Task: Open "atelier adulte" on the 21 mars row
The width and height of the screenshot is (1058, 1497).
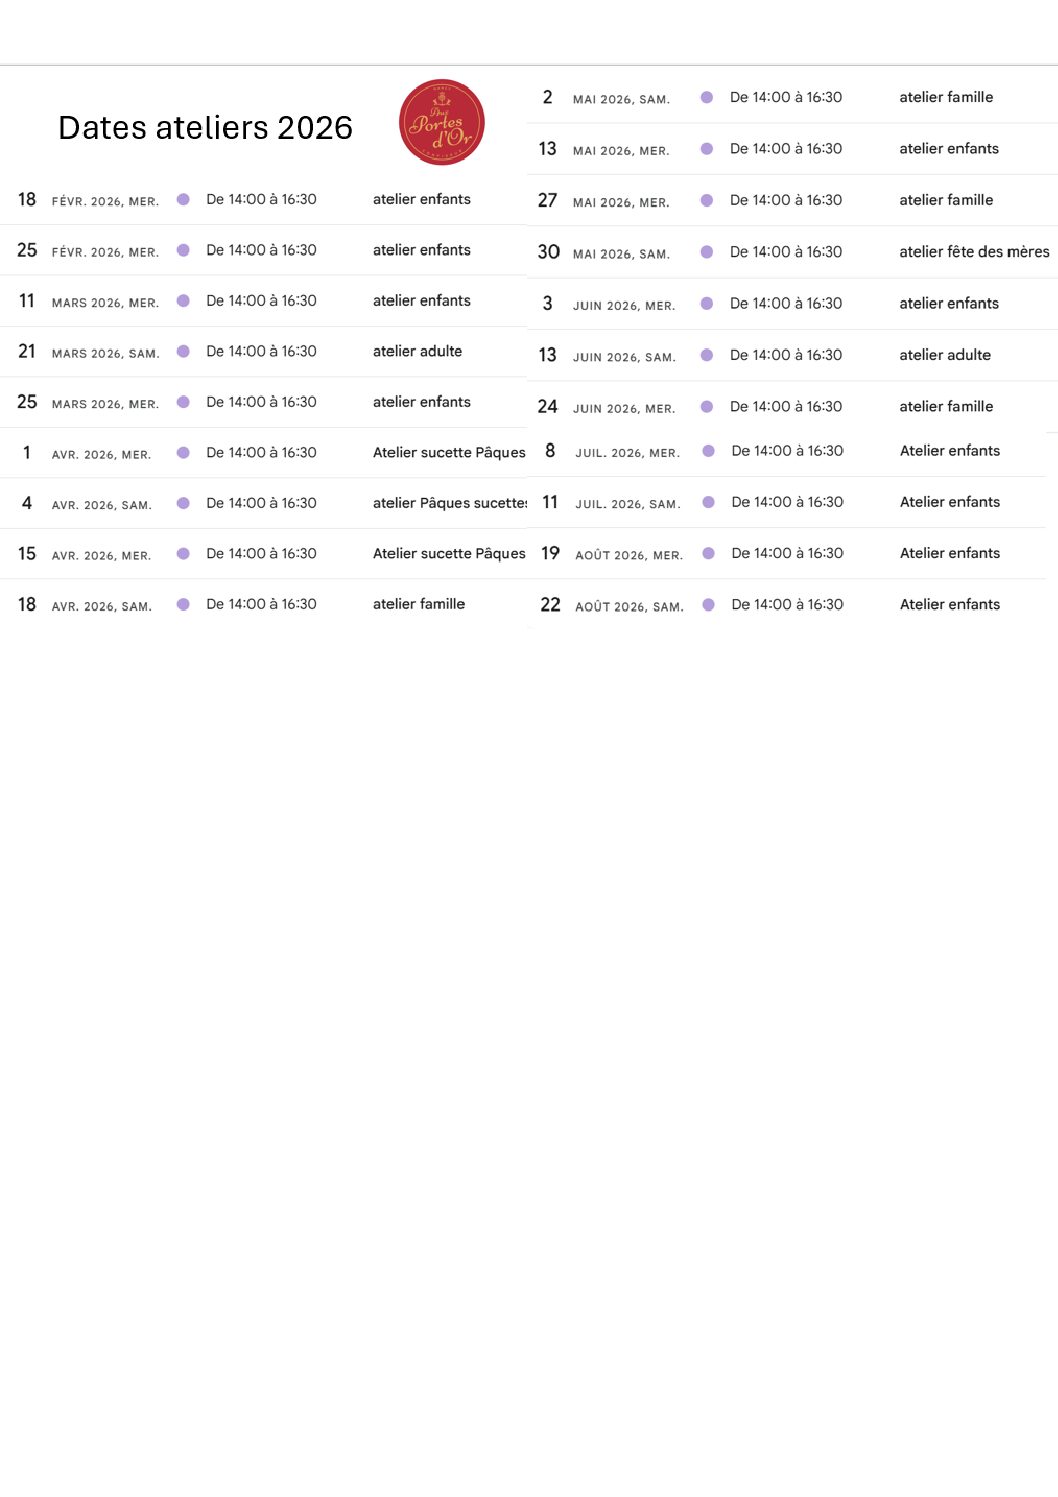Action: (x=417, y=351)
